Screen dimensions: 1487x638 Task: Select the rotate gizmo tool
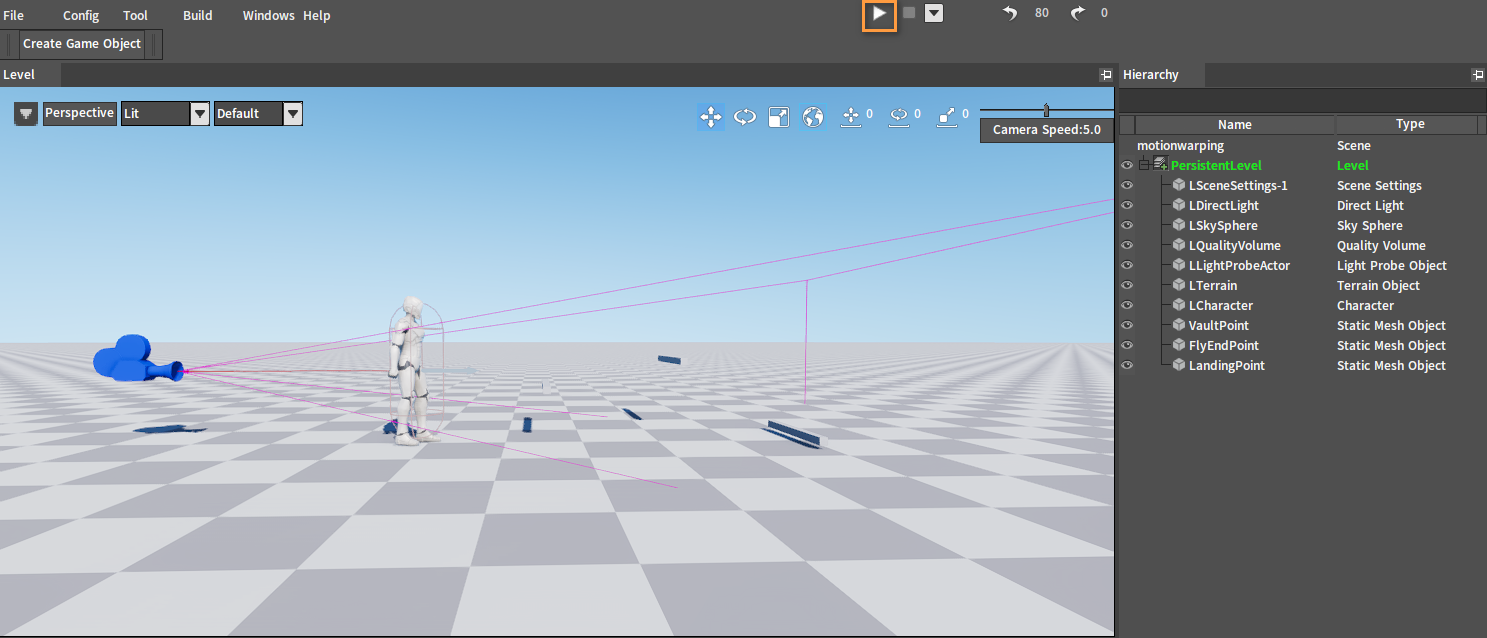click(745, 117)
